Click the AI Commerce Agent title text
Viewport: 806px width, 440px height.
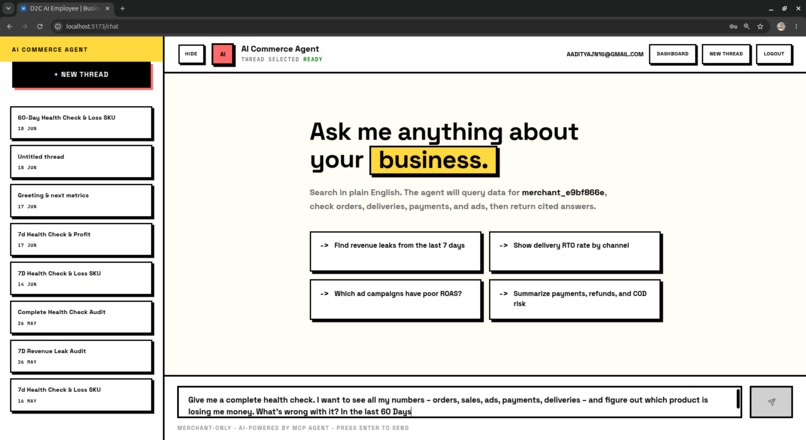point(280,49)
